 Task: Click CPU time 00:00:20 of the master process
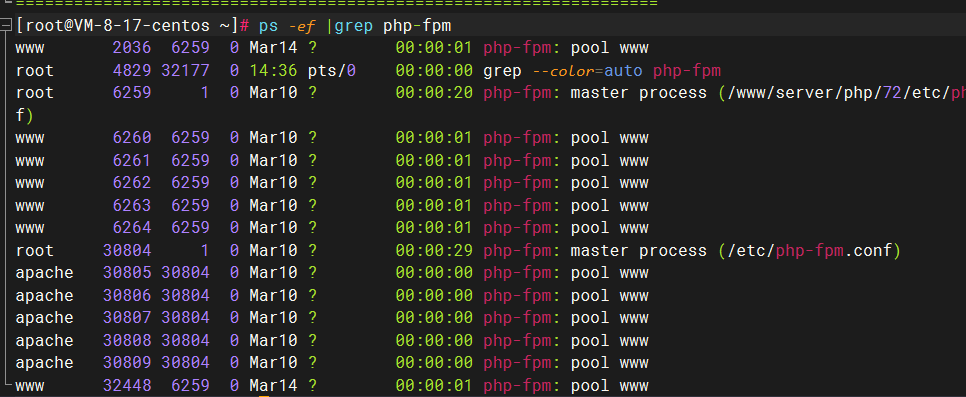click(x=434, y=93)
